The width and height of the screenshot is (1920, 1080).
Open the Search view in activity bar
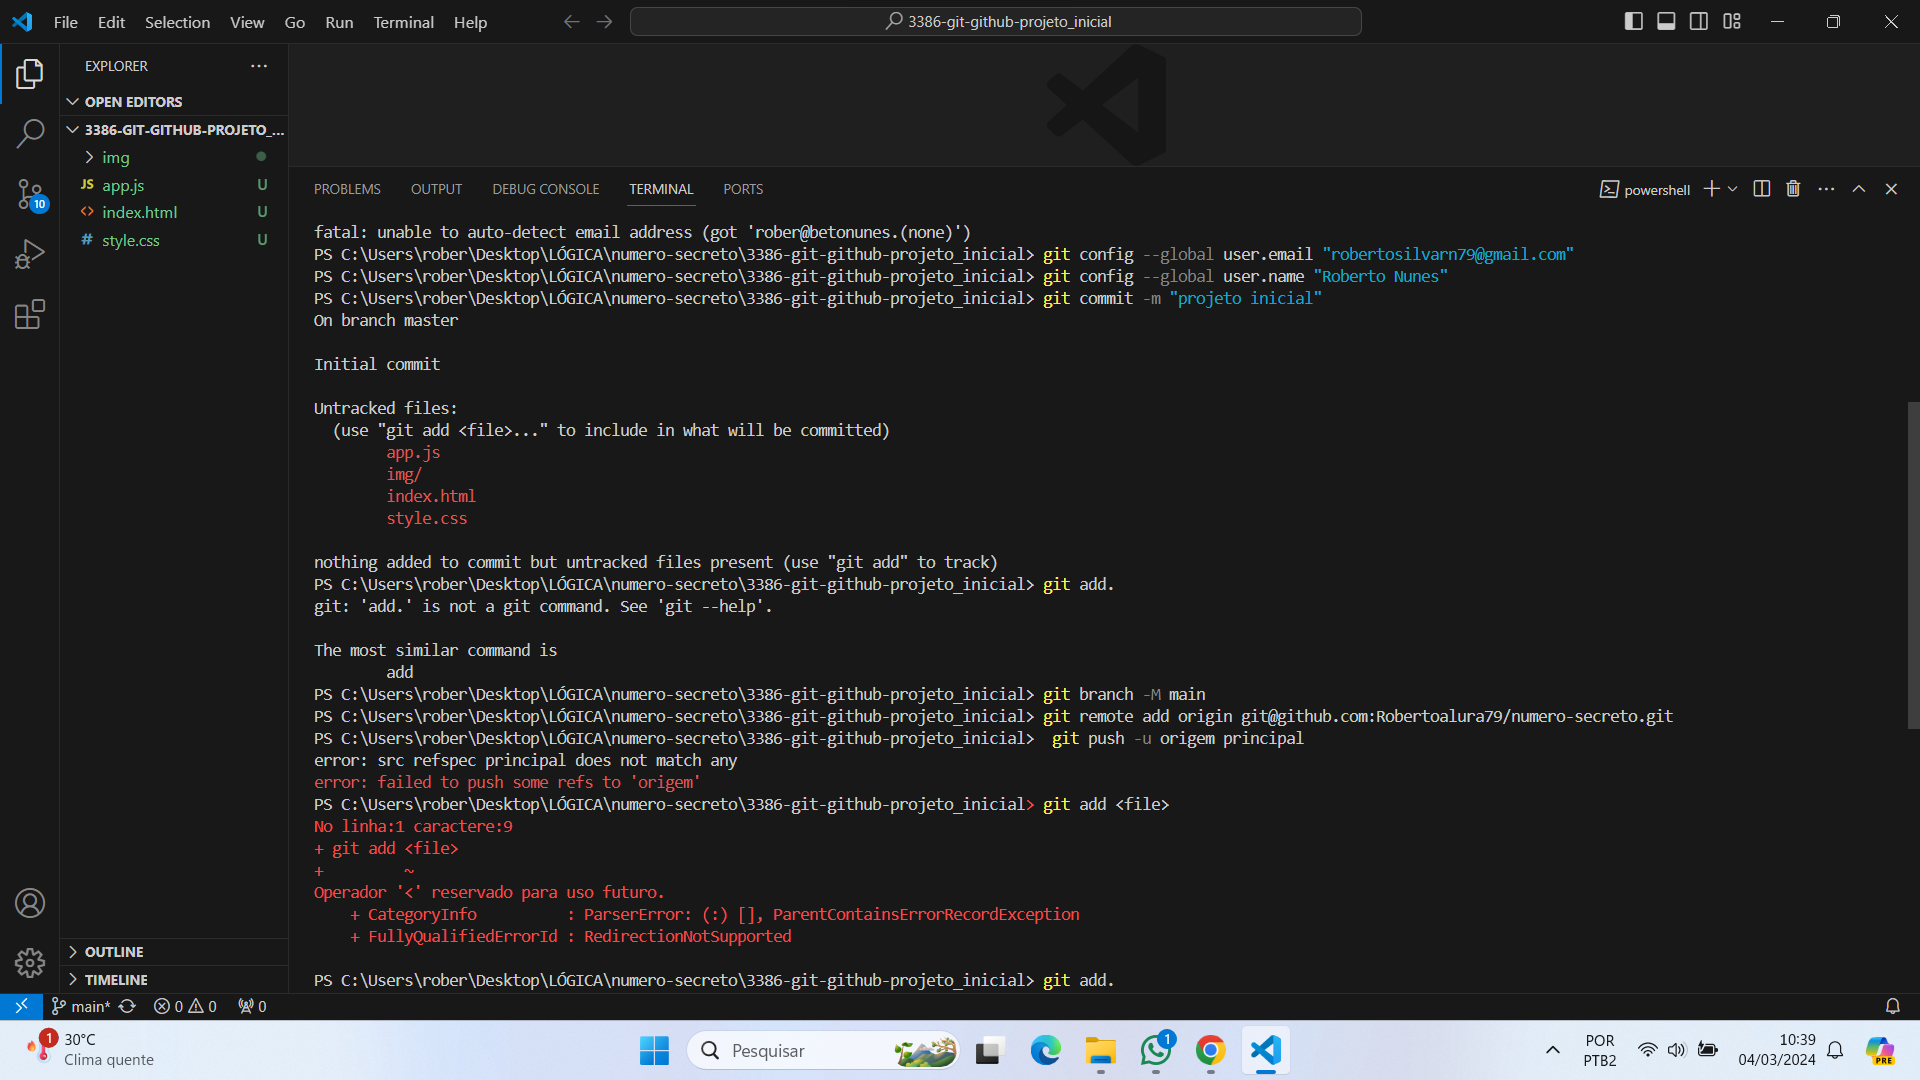pos(30,133)
